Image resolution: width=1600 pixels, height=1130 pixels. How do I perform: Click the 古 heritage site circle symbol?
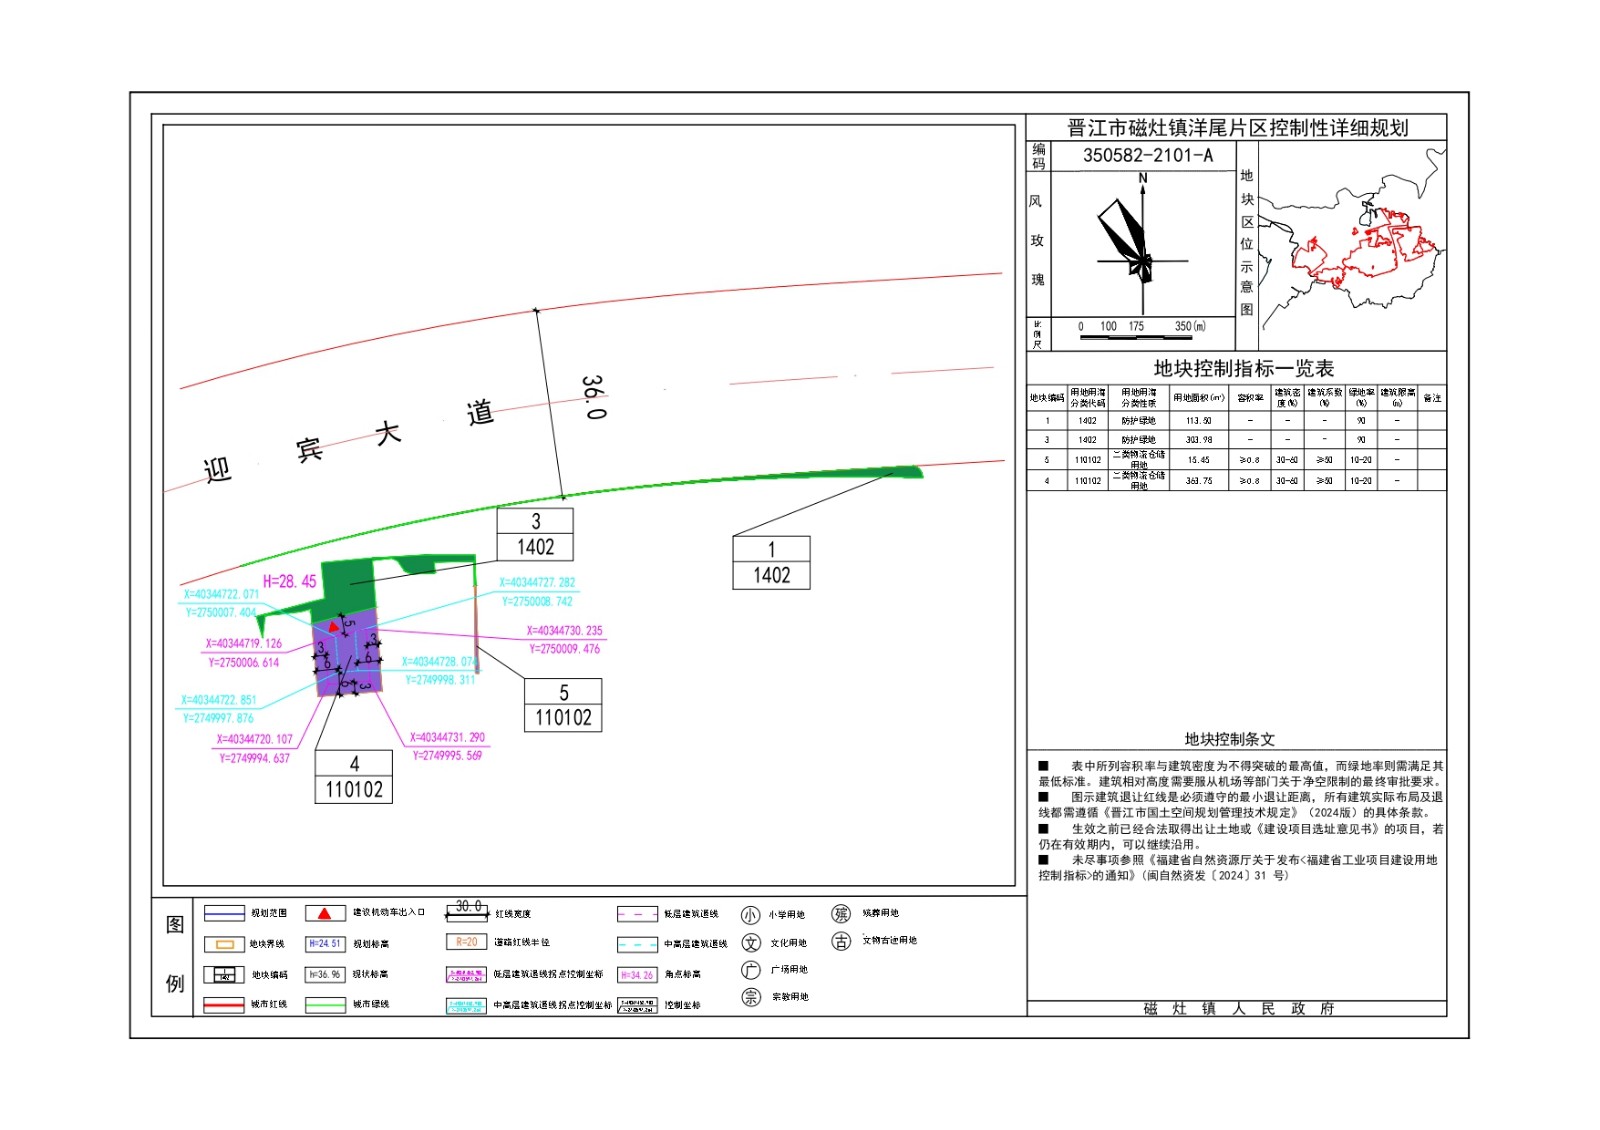tap(842, 942)
